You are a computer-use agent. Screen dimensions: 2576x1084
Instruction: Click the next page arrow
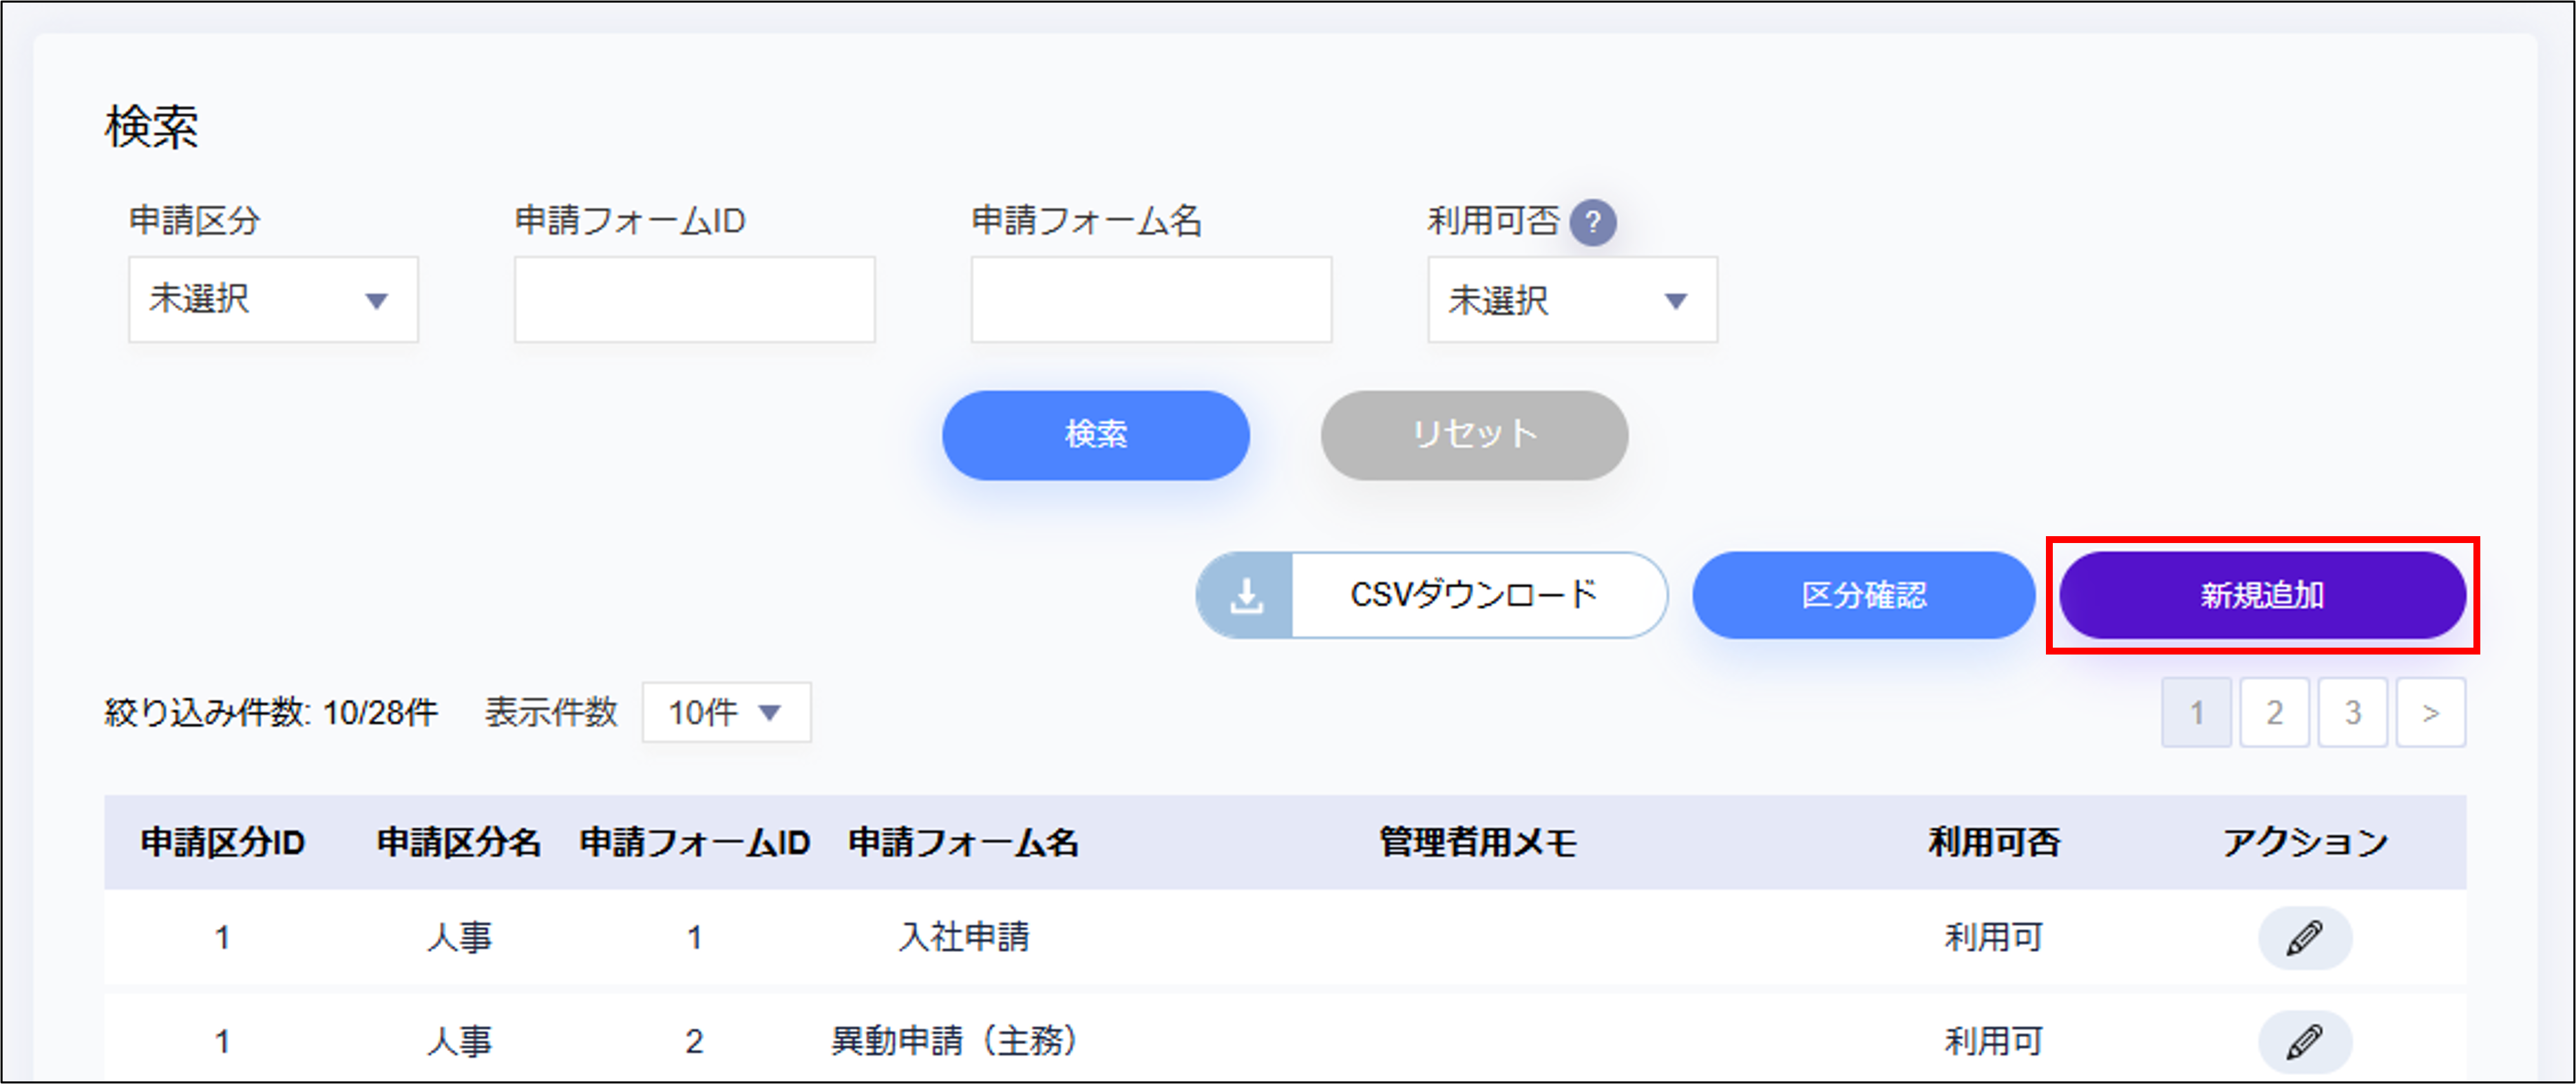pos(2430,713)
